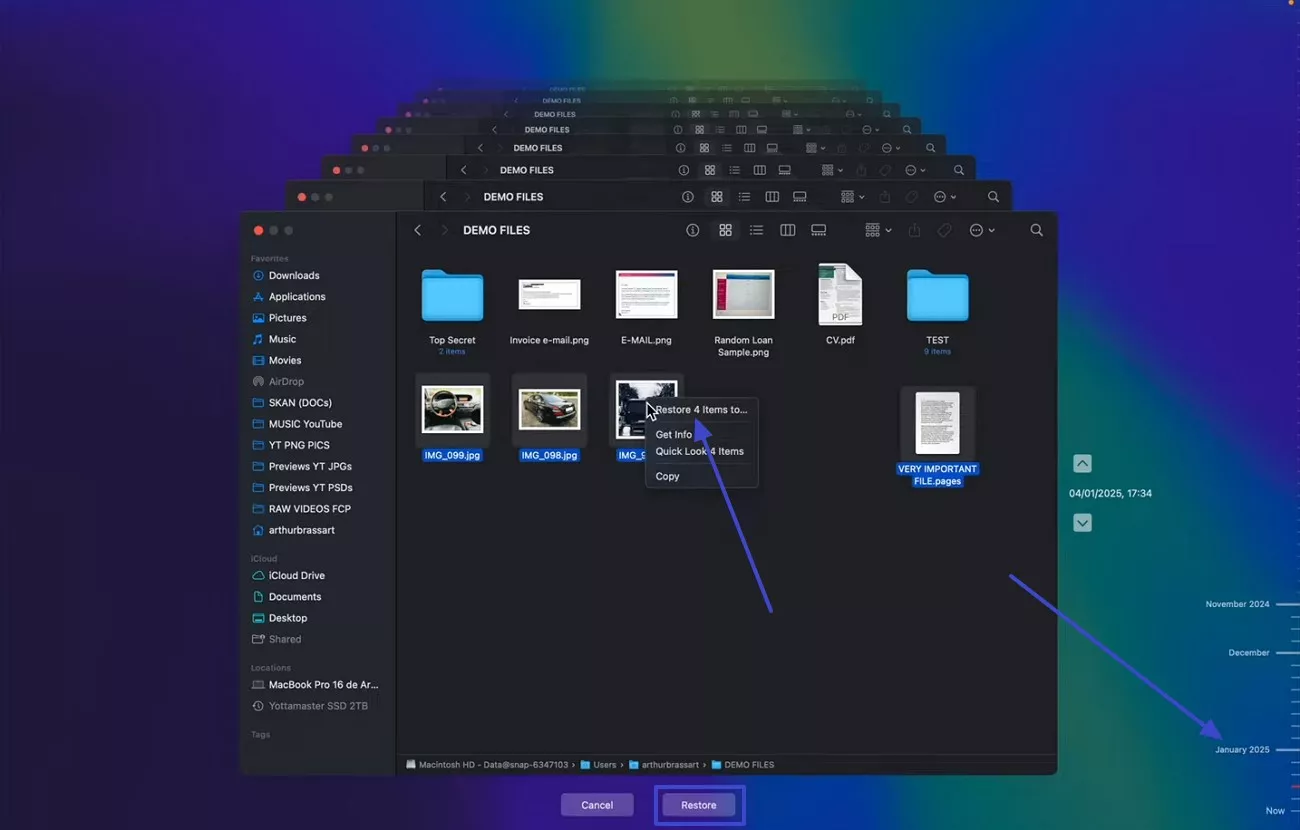Click the up arrow to go back in time

point(1082,463)
